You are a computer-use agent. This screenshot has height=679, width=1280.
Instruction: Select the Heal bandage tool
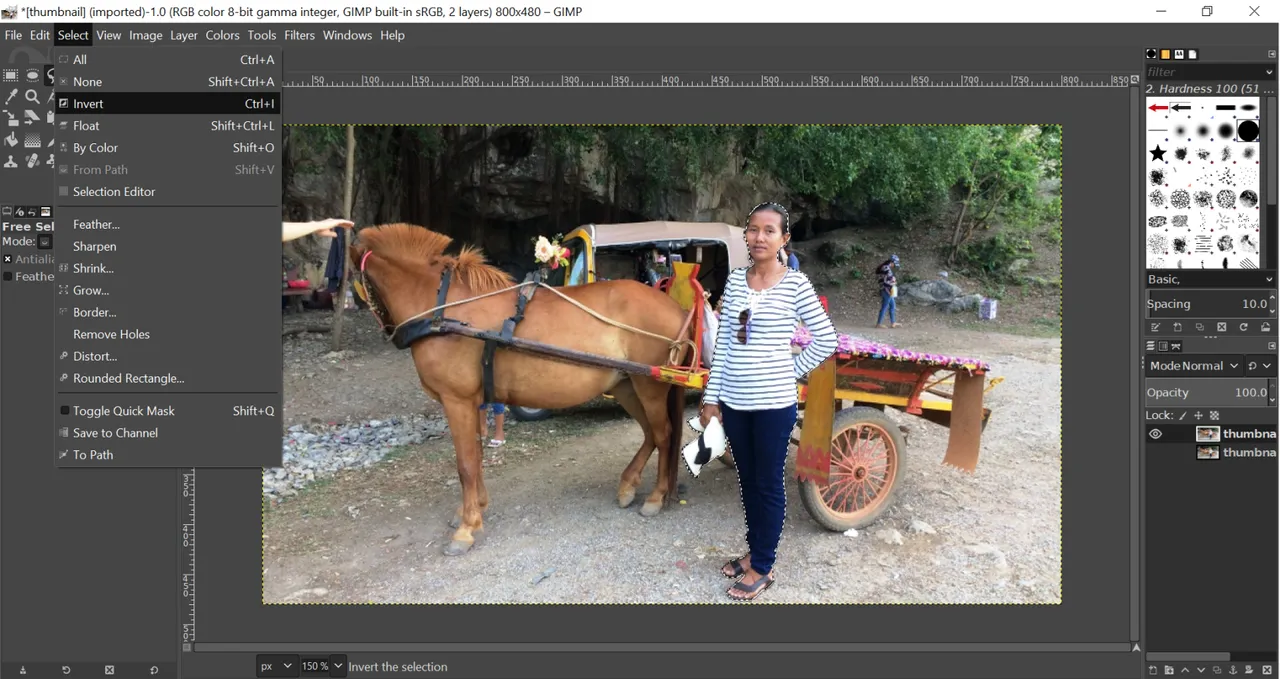(32, 161)
